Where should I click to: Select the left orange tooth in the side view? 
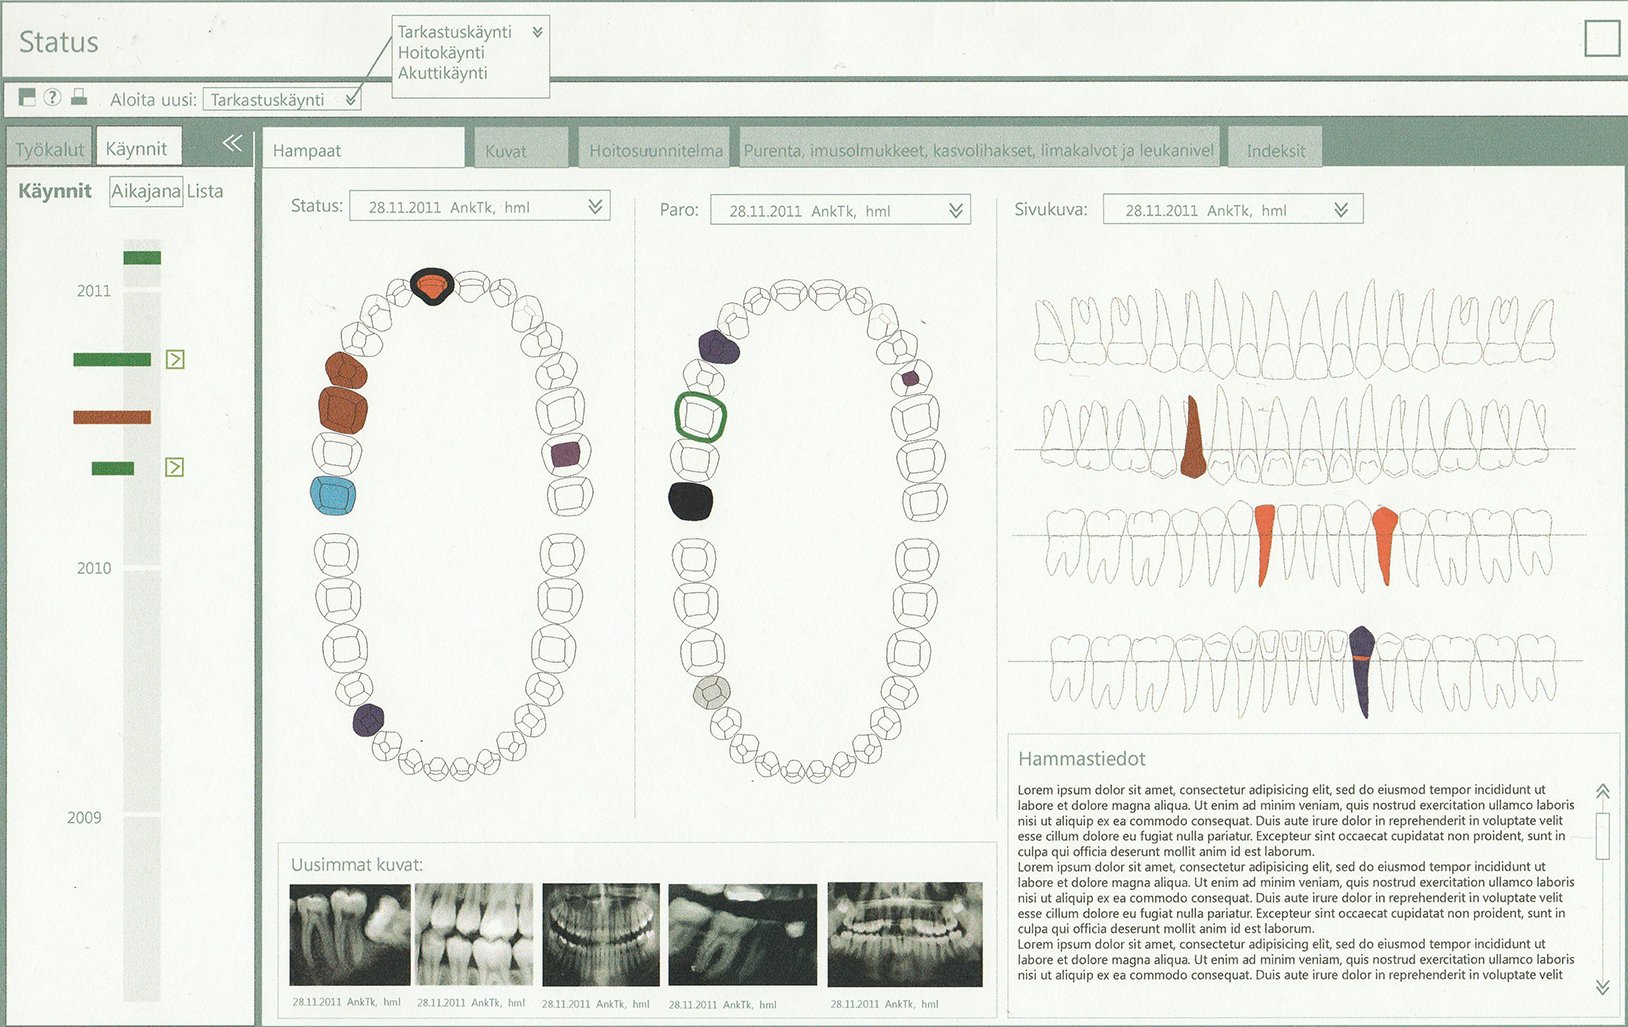(x=1265, y=544)
